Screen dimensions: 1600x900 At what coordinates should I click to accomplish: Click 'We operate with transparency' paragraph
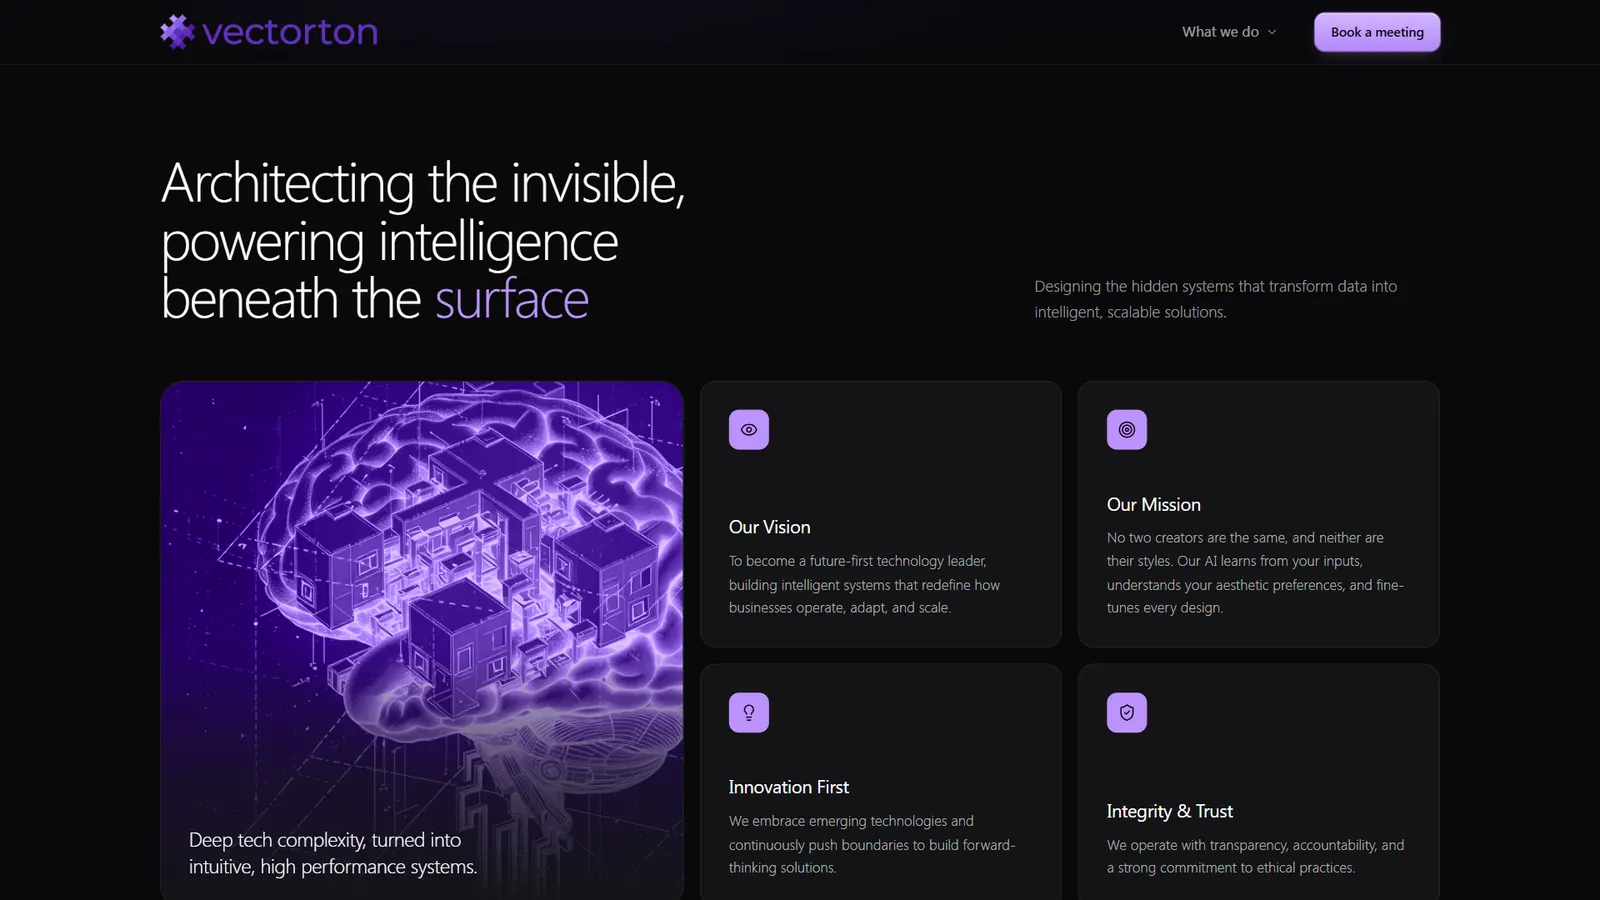coord(1255,856)
